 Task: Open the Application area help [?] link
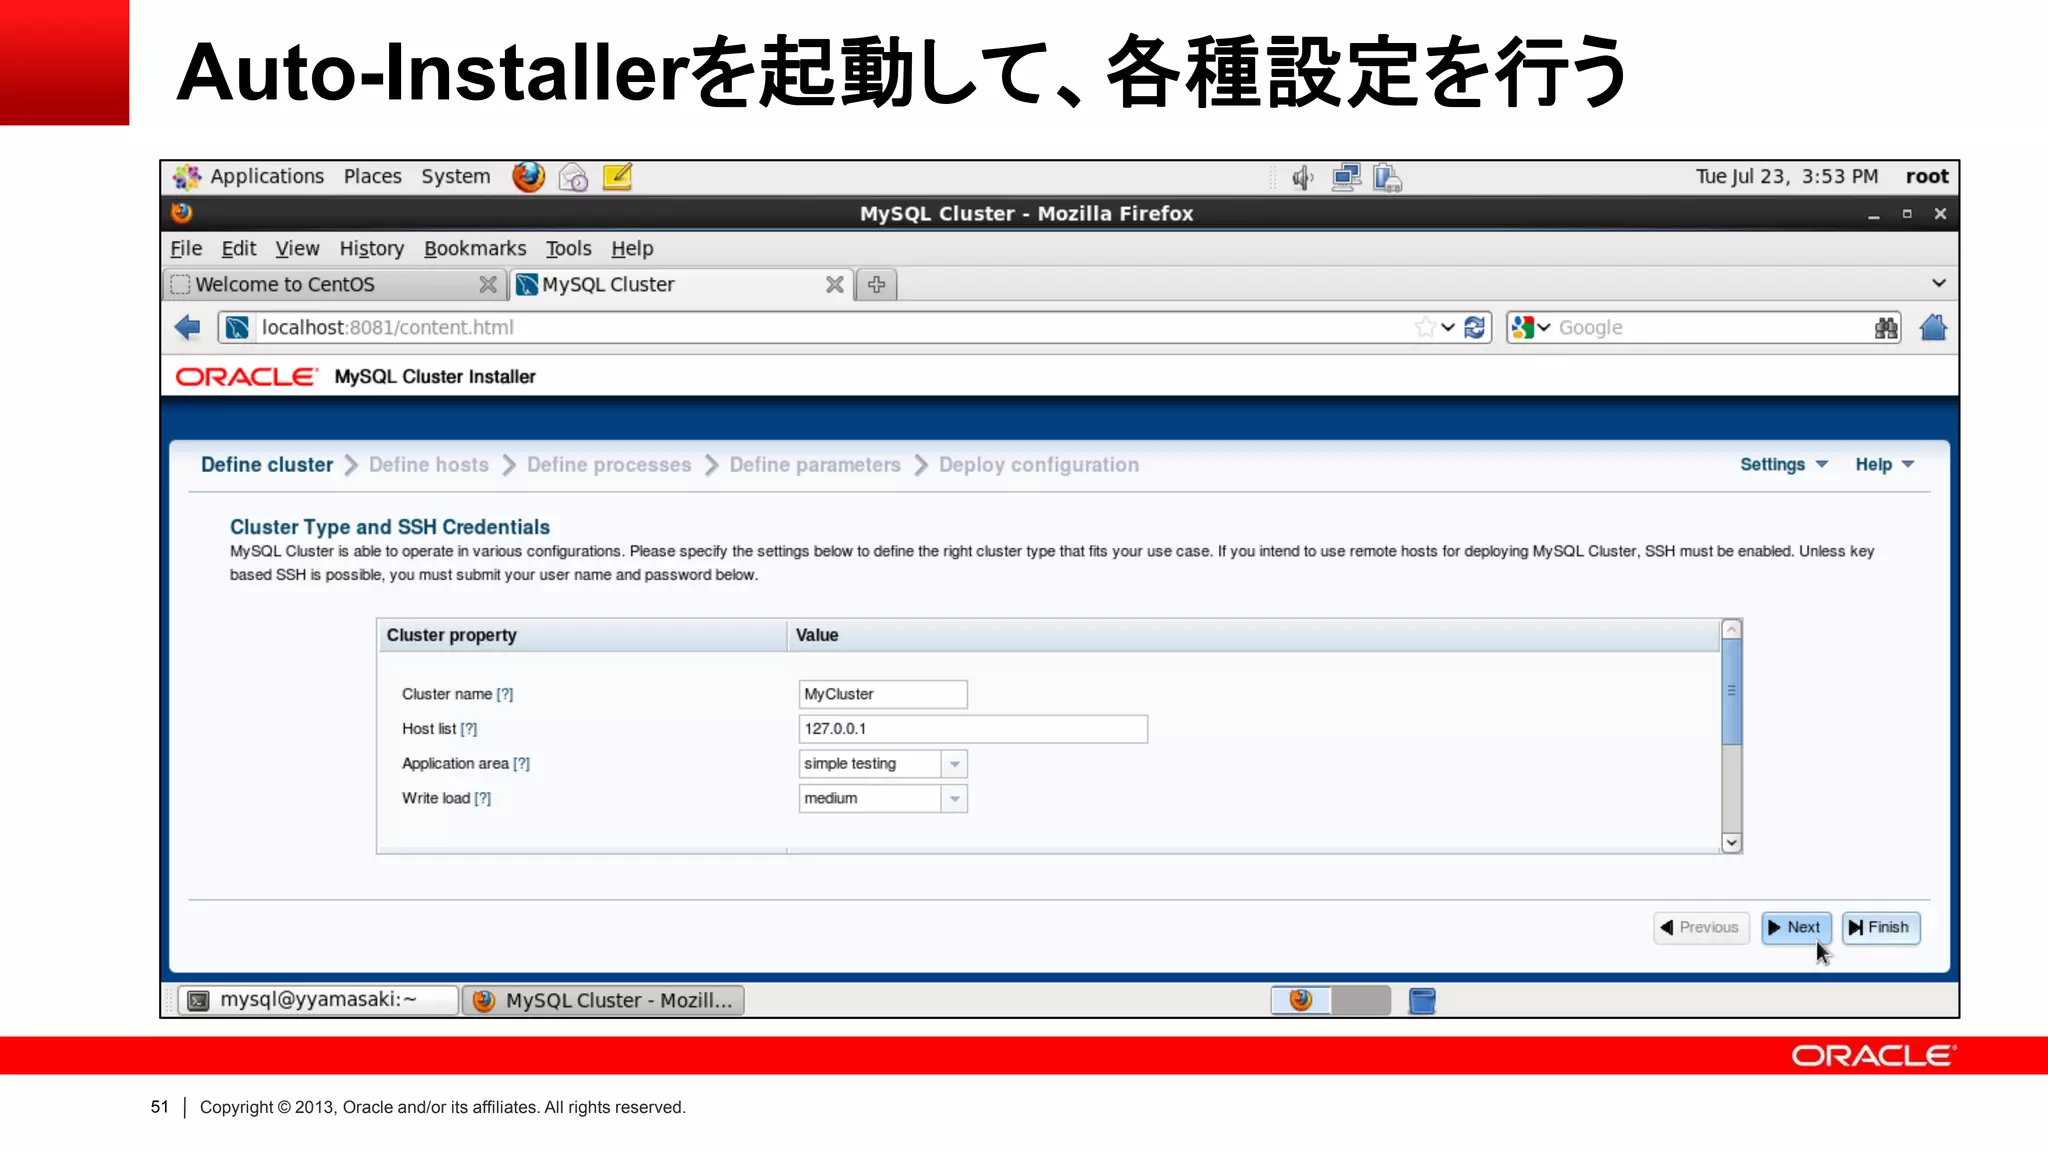[522, 764]
